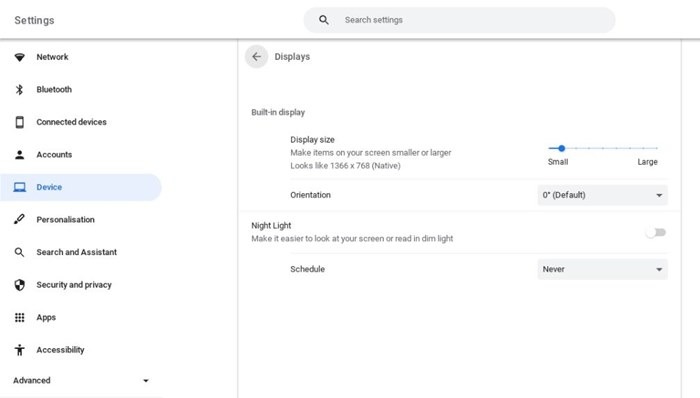This screenshot has height=398, width=700.
Task: Click the Device laptop icon
Action: (x=19, y=187)
